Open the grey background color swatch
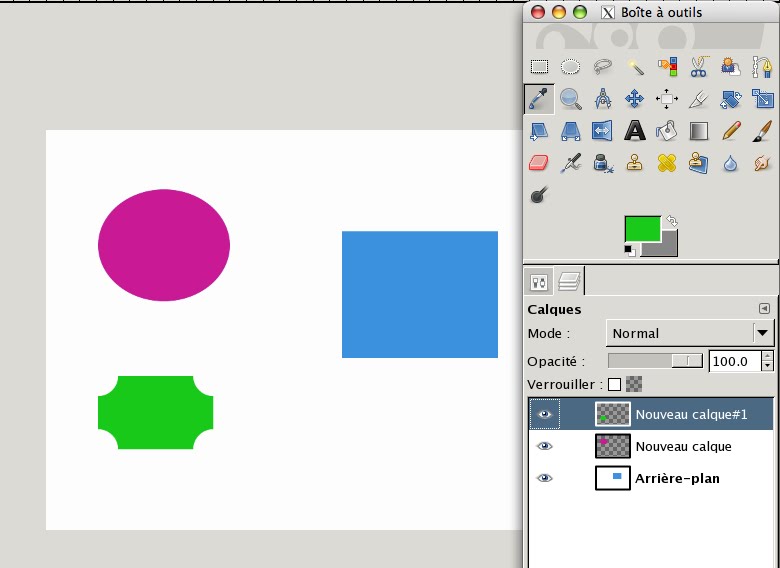 tap(667, 247)
